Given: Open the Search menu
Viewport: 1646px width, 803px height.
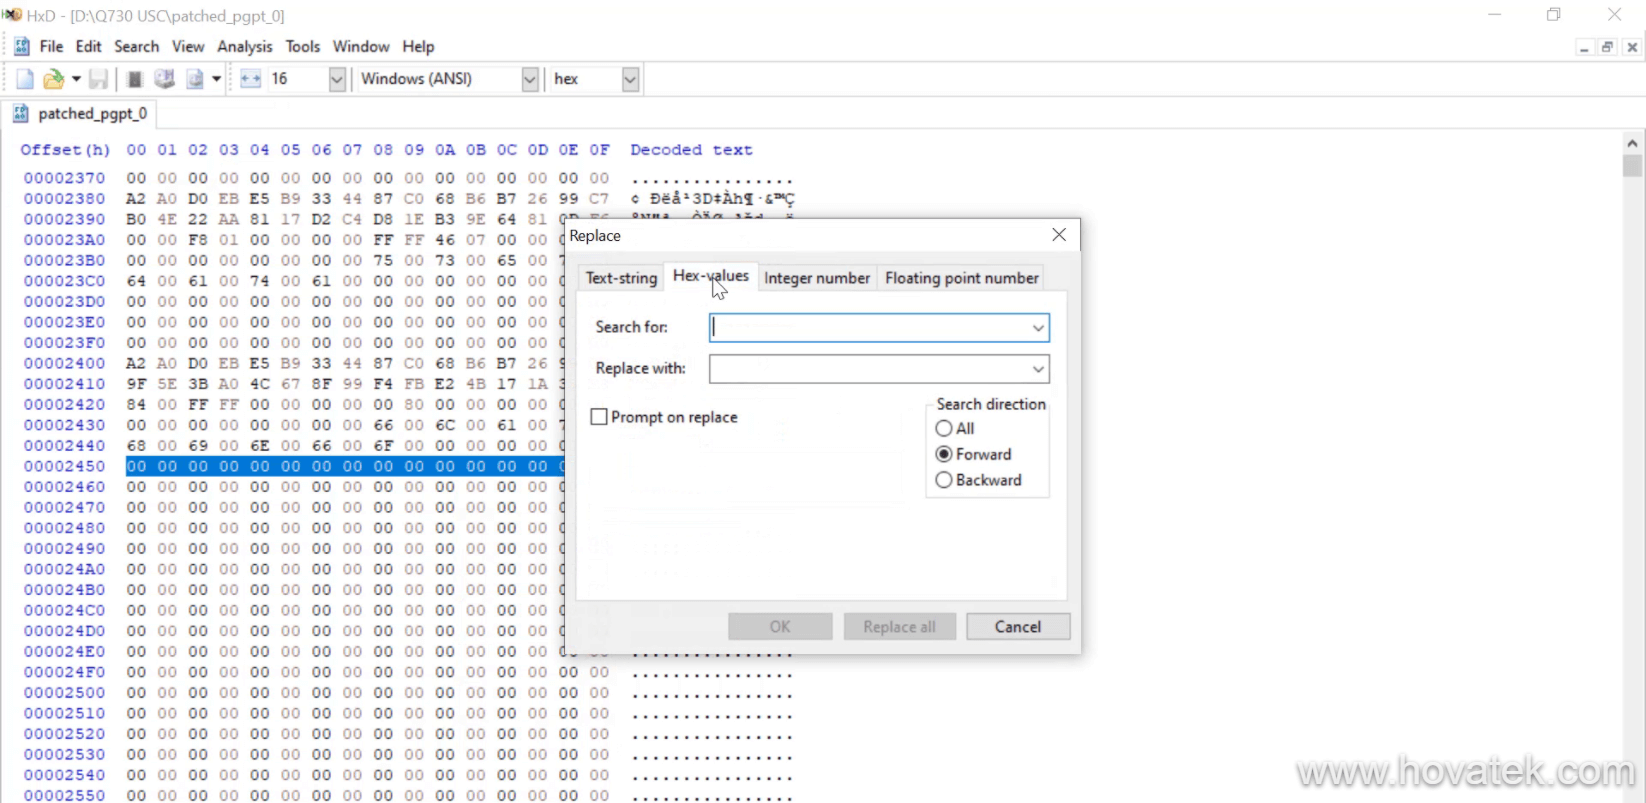Looking at the screenshot, I should tap(136, 46).
